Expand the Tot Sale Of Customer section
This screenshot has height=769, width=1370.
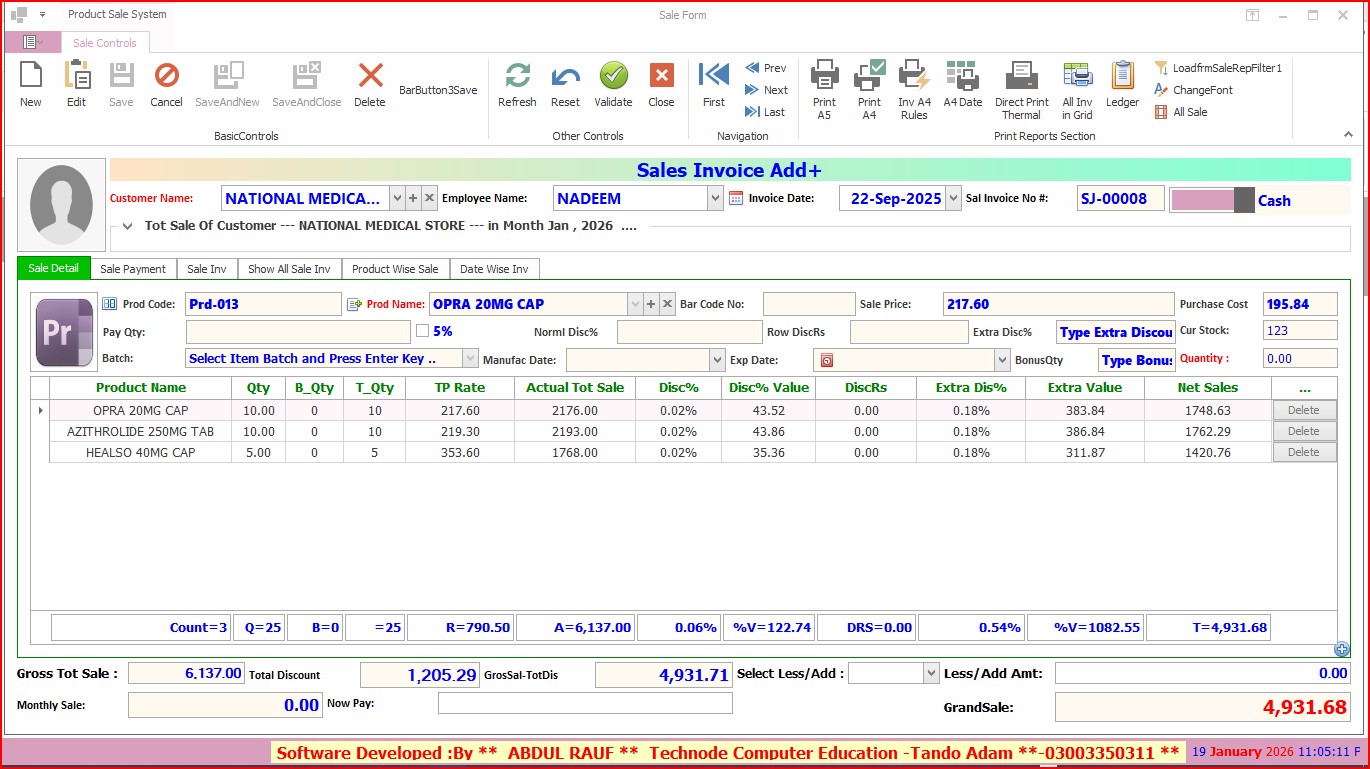tap(127, 226)
